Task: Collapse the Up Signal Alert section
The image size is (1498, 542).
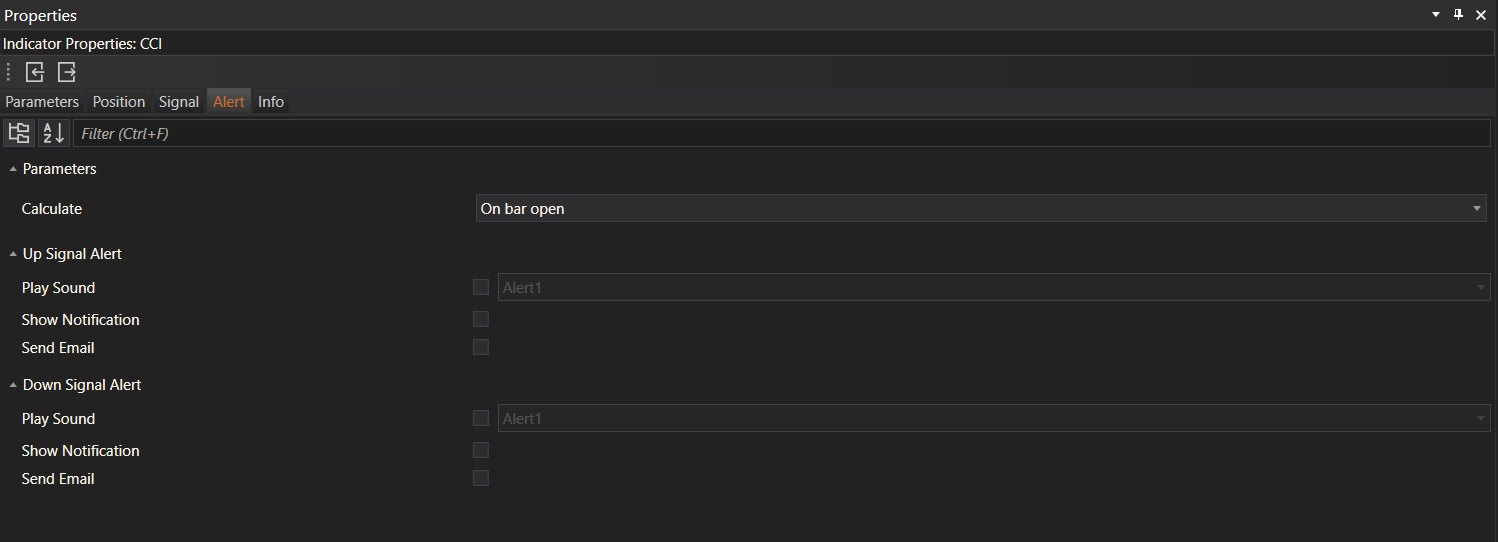Action: (x=13, y=255)
